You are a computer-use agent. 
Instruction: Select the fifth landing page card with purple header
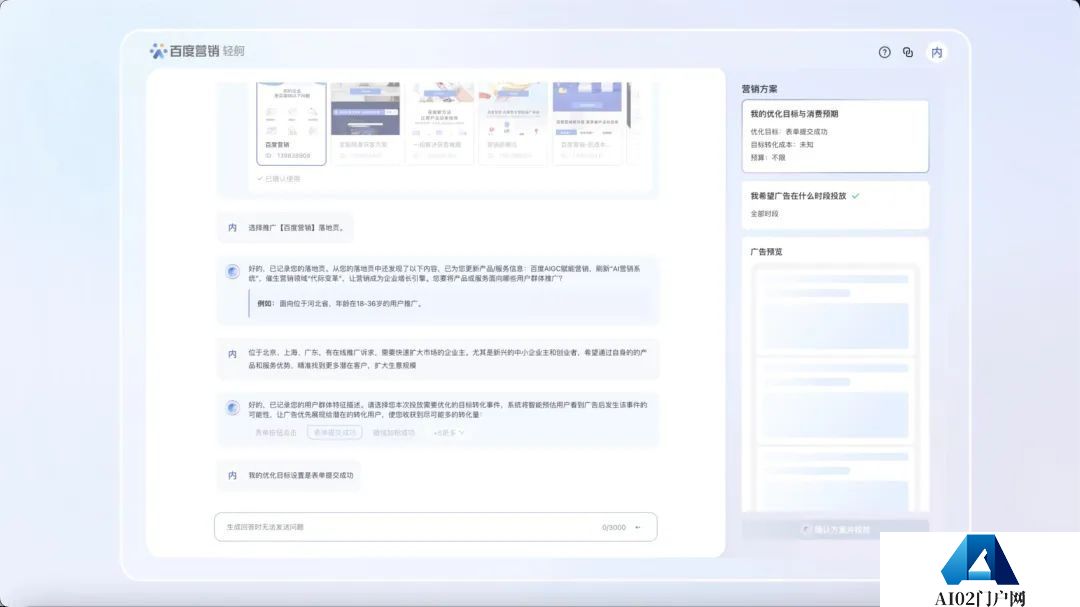588,123
